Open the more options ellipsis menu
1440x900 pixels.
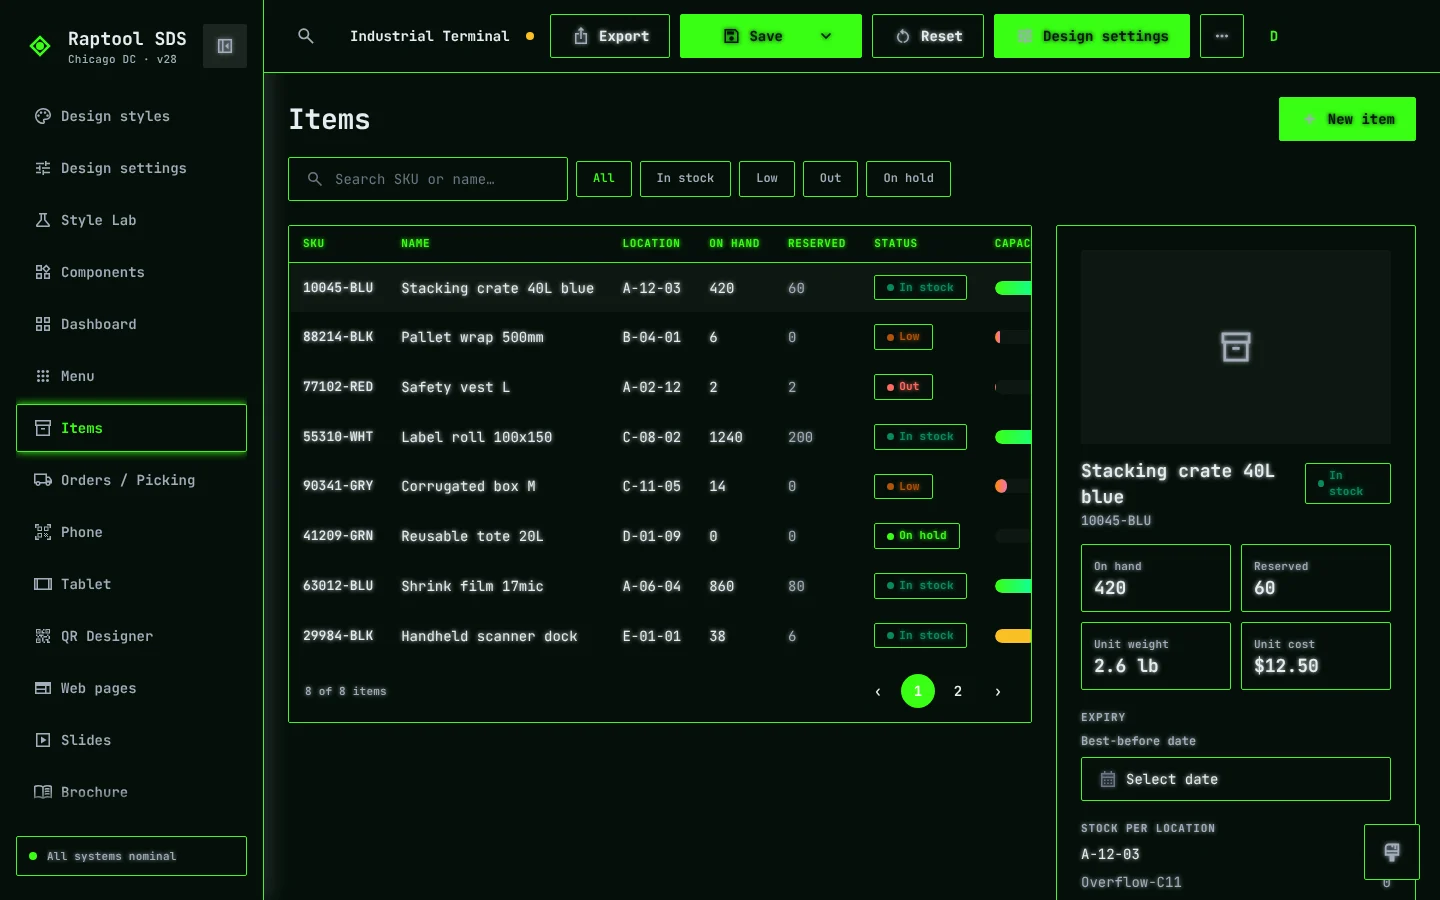(1222, 36)
